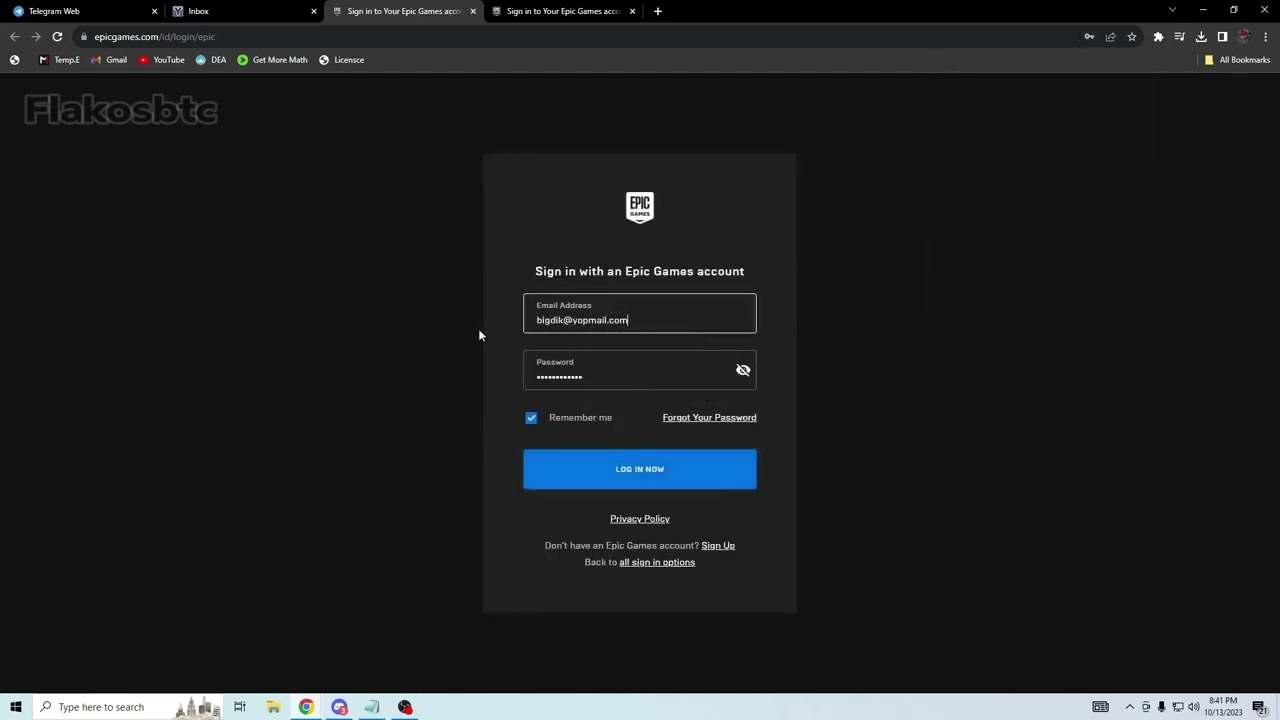Open the News and interests tray icon

[x=1100, y=707]
